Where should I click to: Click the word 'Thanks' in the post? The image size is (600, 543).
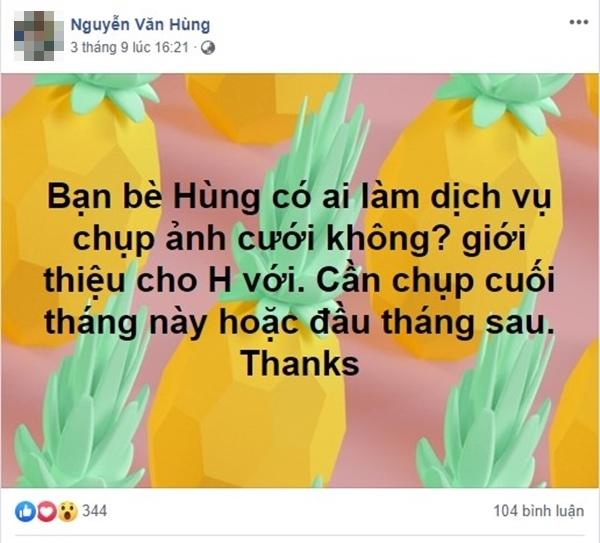(x=300, y=364)
